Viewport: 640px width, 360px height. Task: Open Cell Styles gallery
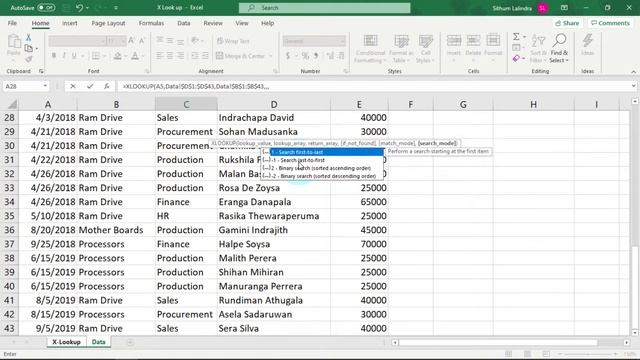click(425, 49)
